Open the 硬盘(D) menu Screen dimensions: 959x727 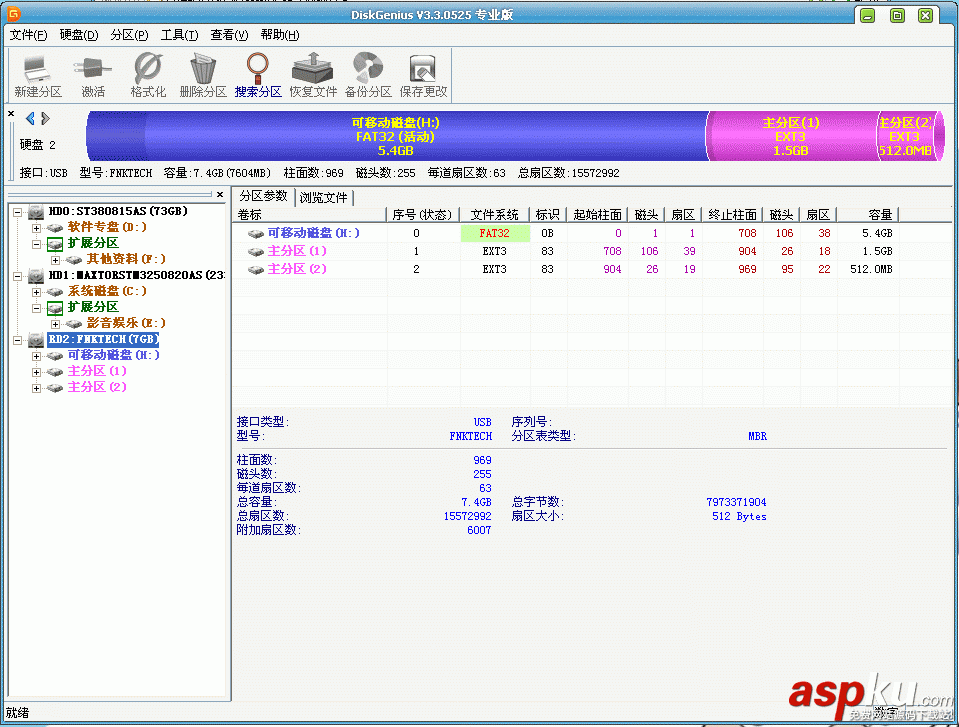tap(79, 35)
